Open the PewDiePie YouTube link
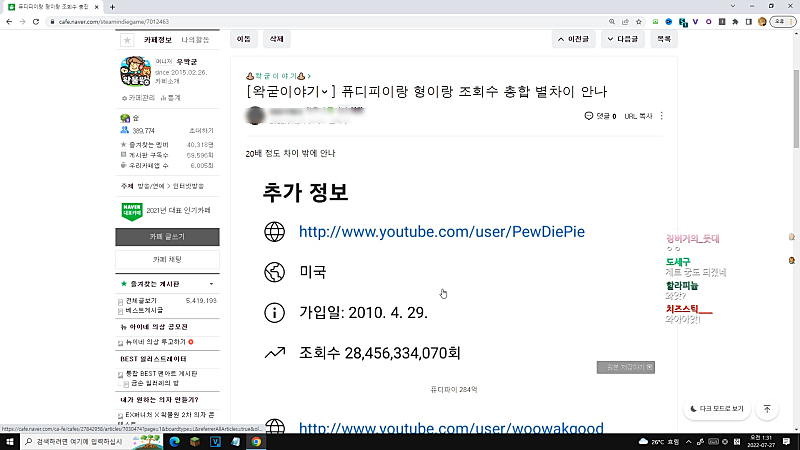This screenshot has width=800, height=450. (441, 232)
